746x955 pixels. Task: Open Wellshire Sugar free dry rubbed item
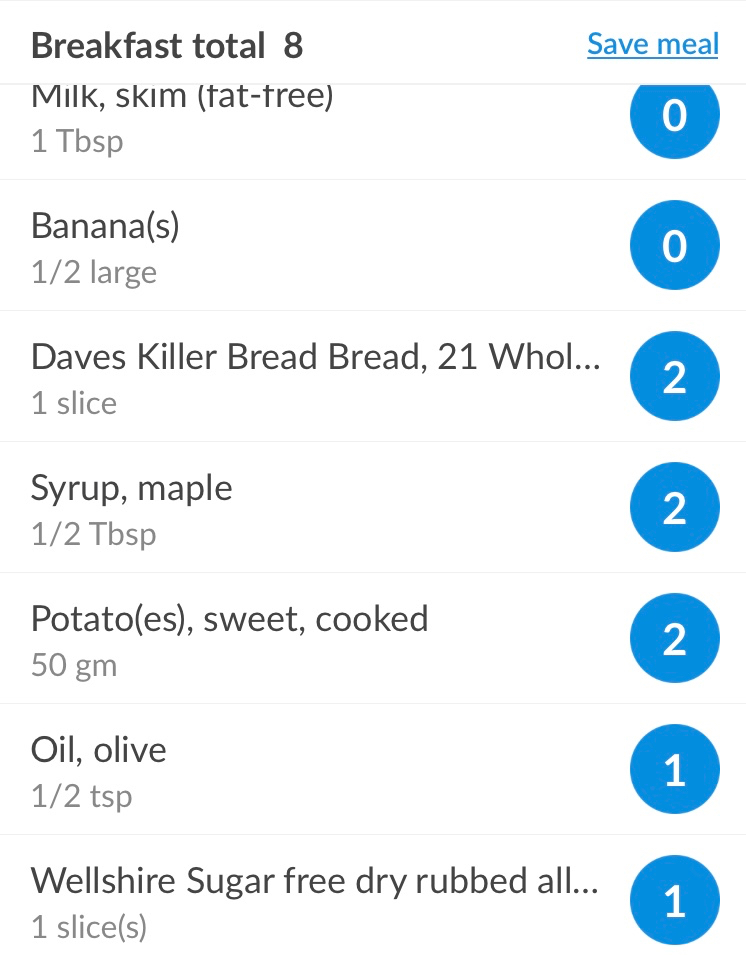(x=373, y=895)
